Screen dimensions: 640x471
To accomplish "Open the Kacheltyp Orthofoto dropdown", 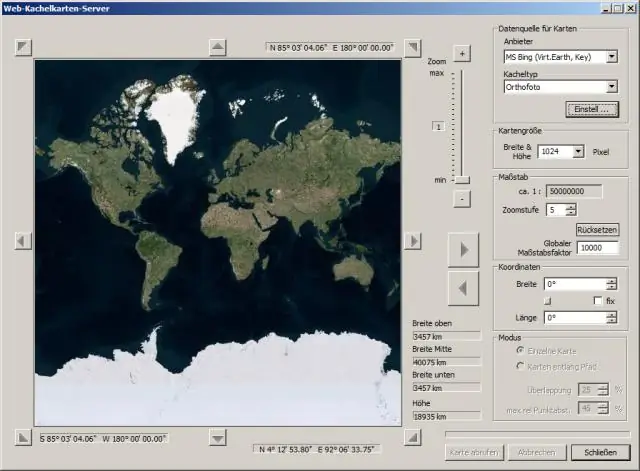I will [612, 87].
